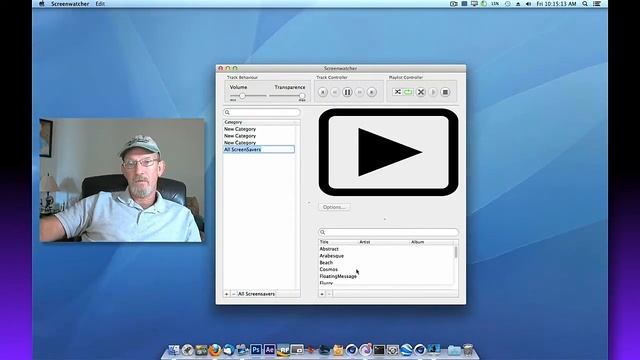Select the Cosmos screensaver row
Image resolution: width=640 pixels, height=360 pixels.
pyautogui.click(x=386, y=269)
